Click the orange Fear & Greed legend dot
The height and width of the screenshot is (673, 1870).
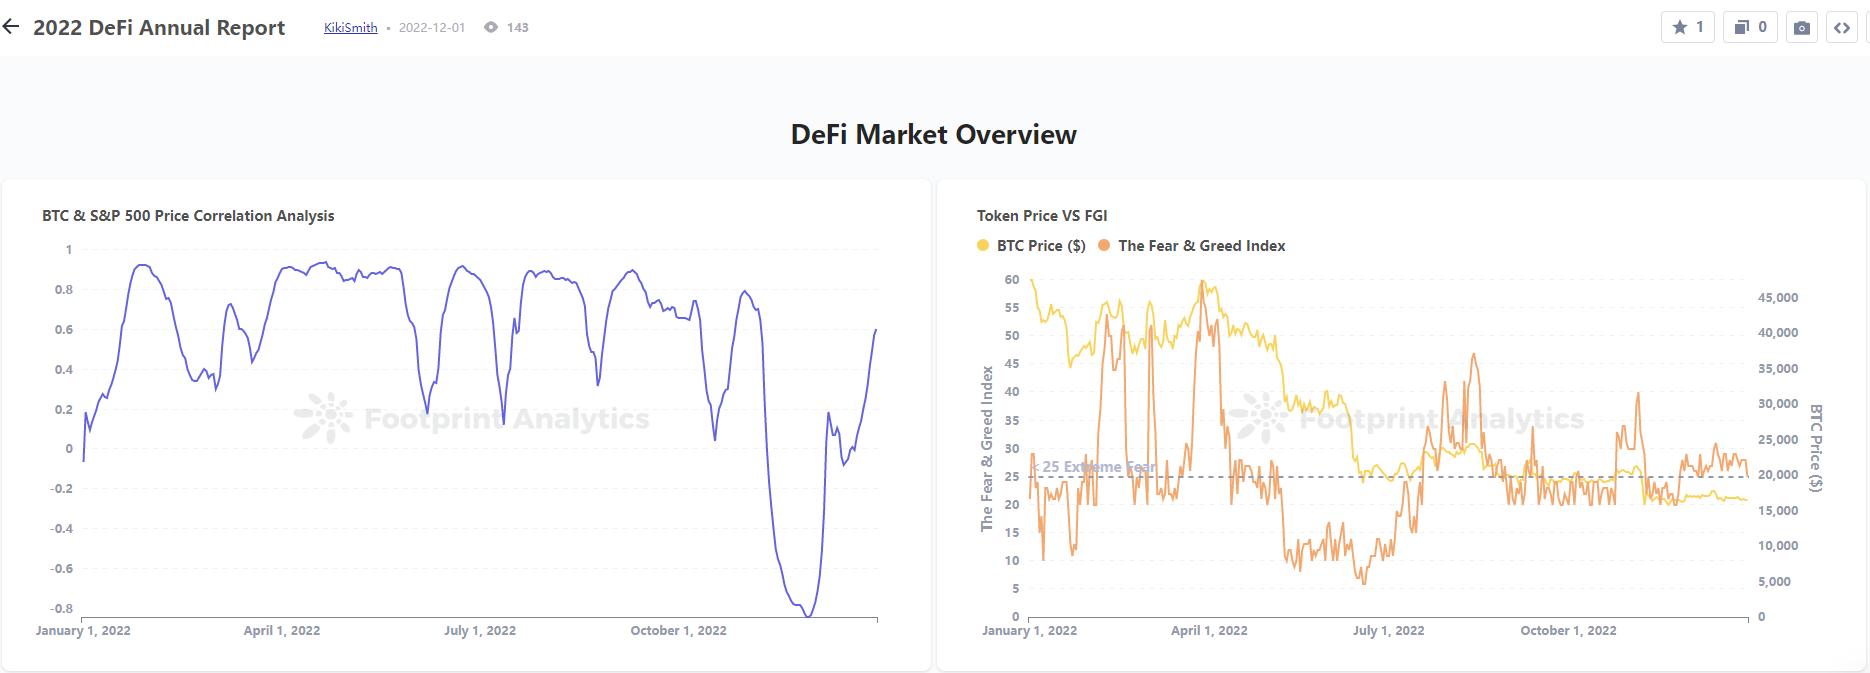click(1104, 246)
